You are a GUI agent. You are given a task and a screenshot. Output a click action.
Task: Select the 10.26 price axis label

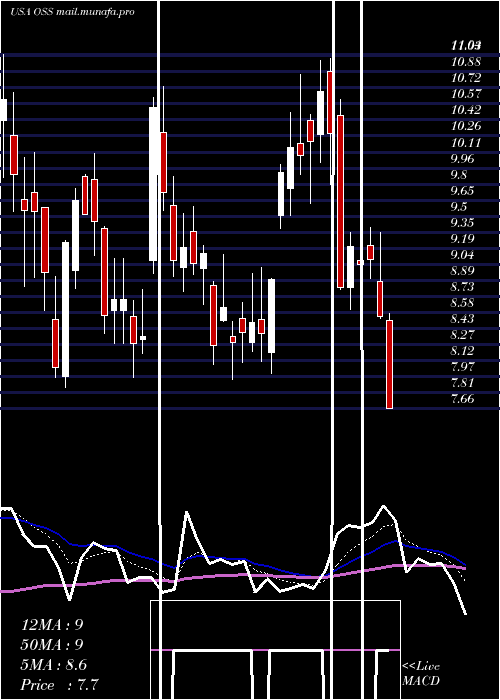pyautogui.click(x=466, y=126)
